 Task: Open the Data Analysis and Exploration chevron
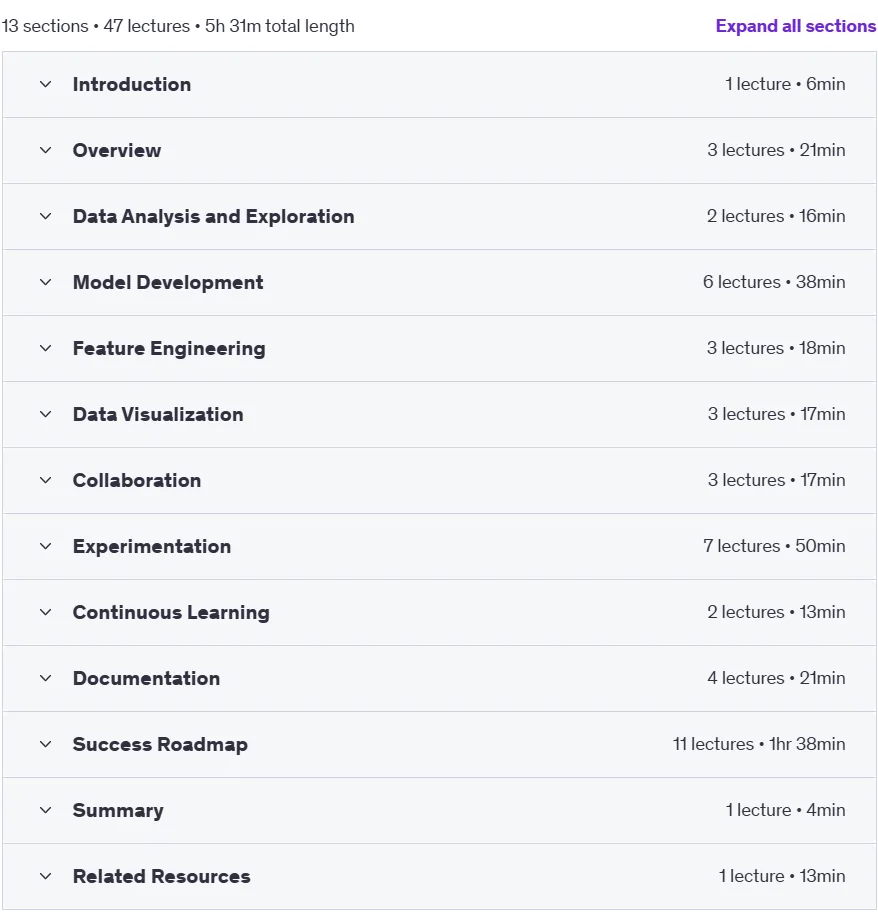click(x=45, y=216)
